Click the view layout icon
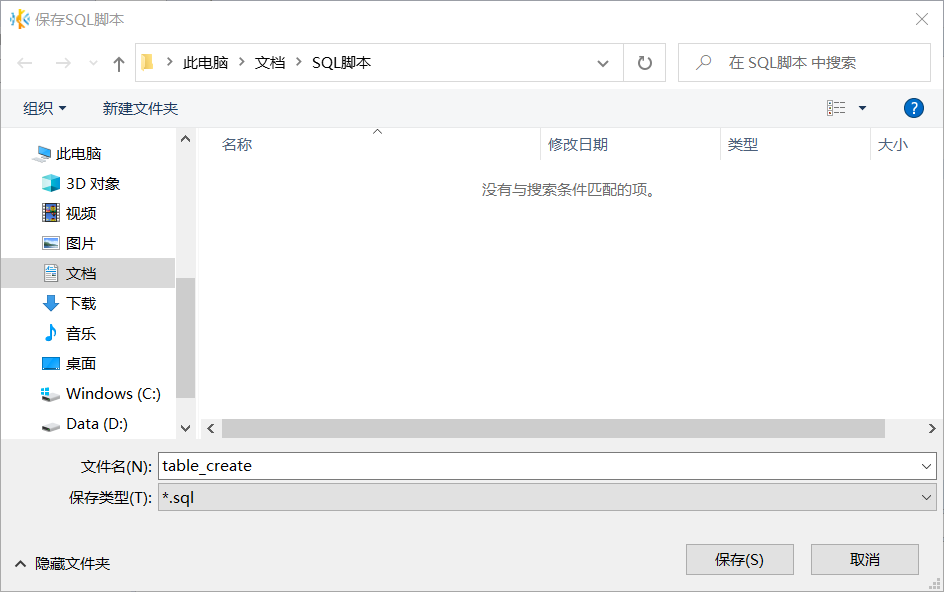Viewport: 944px width, 592px height. point(836,108)
